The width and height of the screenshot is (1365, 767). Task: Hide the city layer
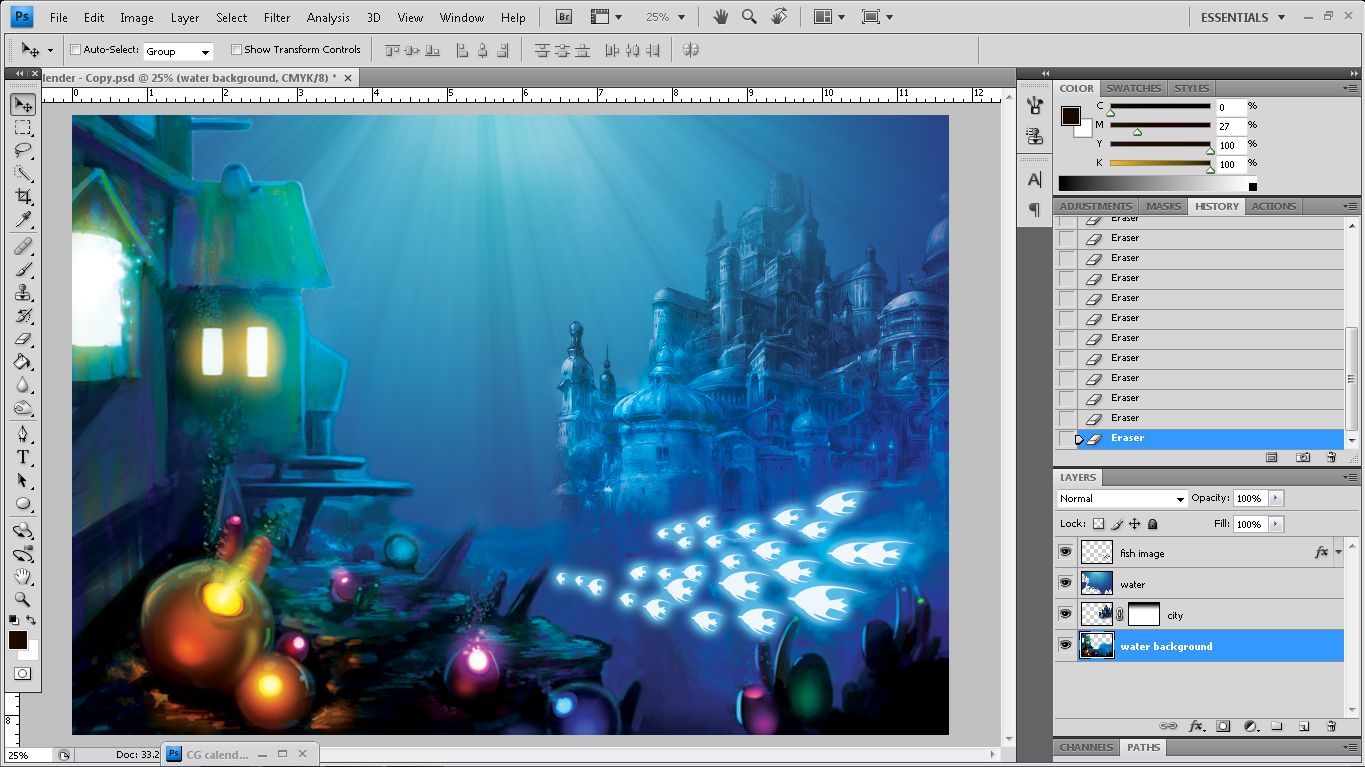click(x=1065, y=614)
